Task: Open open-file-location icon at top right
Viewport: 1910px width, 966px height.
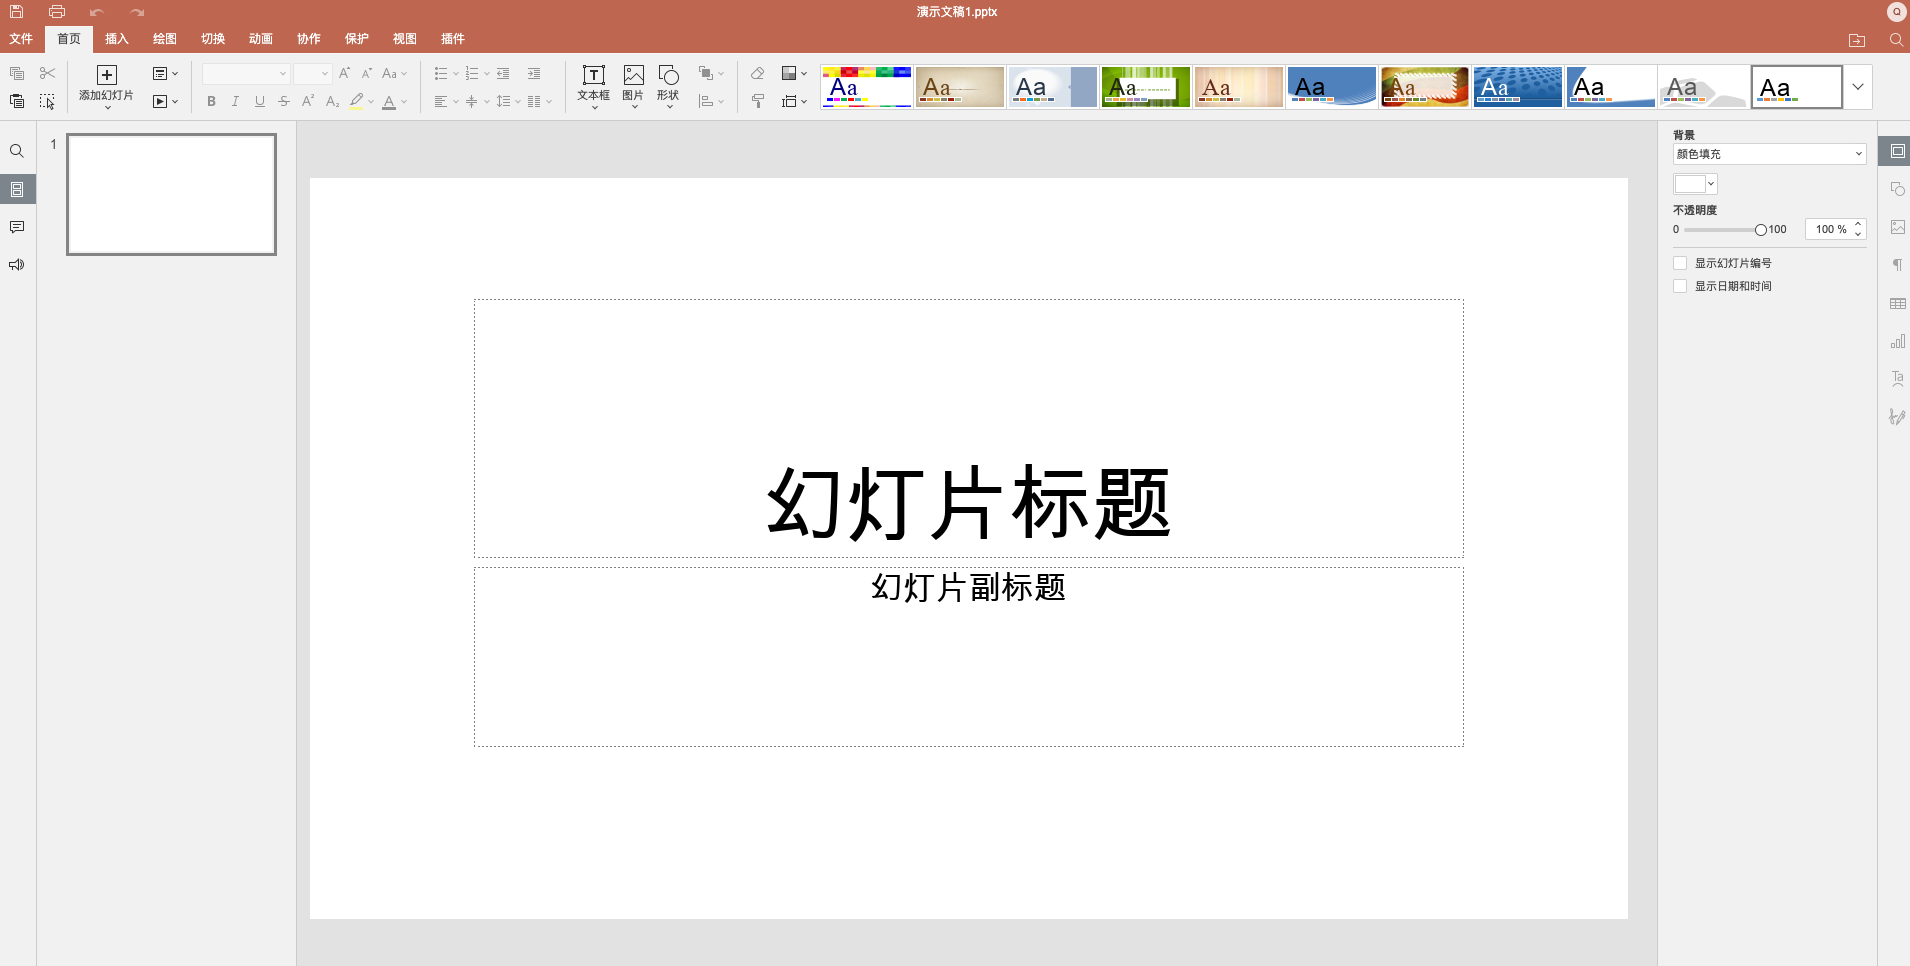Action: point(1857,40)
